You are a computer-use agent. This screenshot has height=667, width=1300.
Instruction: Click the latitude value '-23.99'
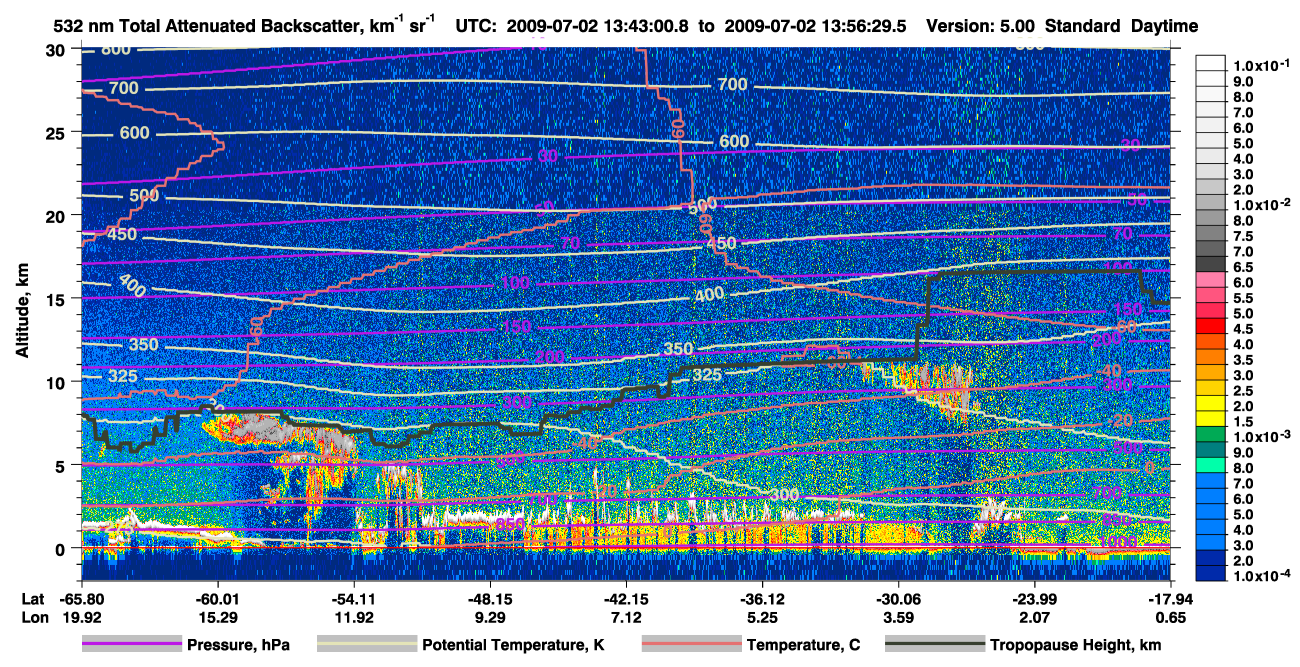pyautogui.click(x=1034, y=600)
